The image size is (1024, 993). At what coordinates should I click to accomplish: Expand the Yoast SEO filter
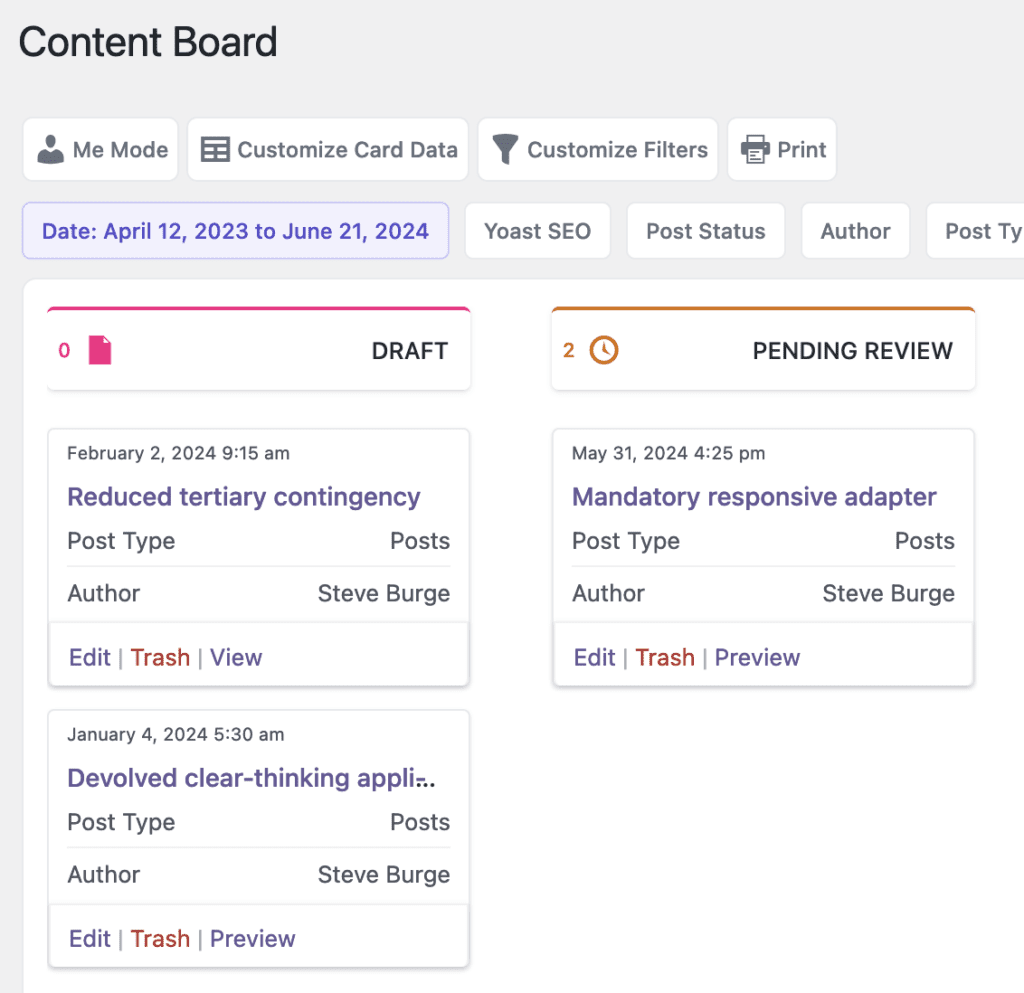537,231
